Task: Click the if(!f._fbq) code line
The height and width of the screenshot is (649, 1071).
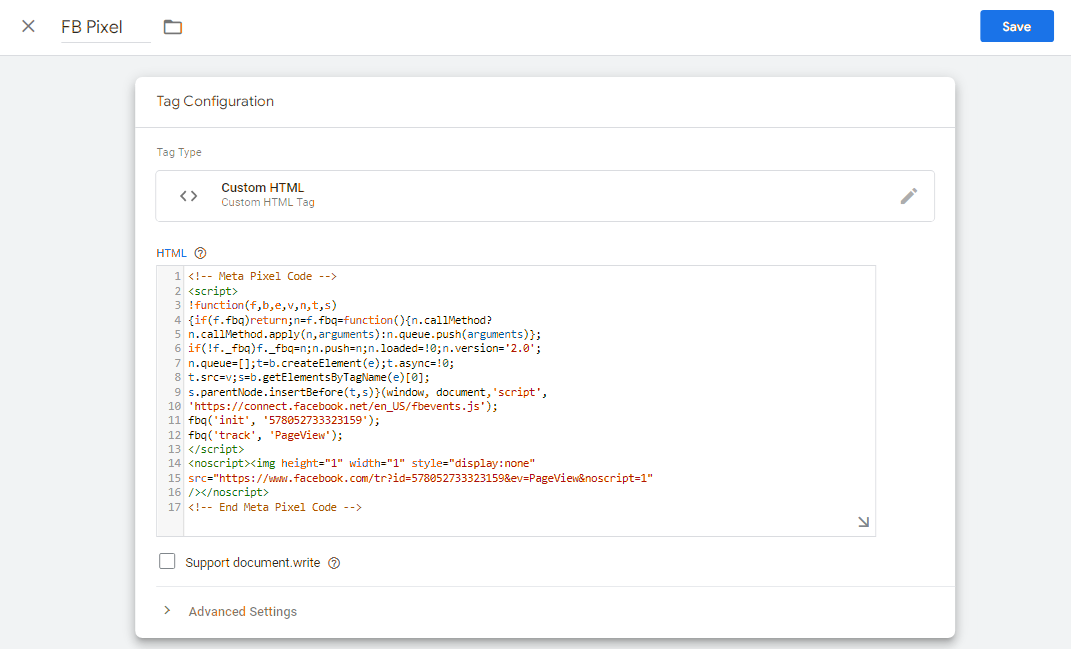Action: tap(365, 349)
